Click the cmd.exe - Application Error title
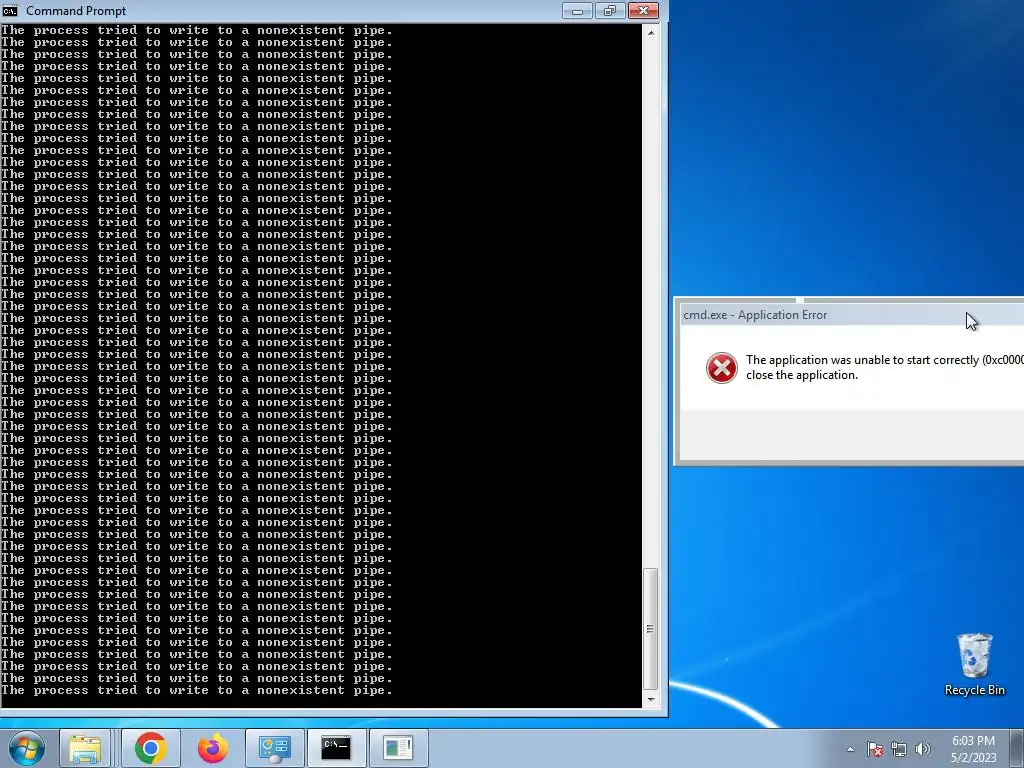The height and width of the screenshot is (768, 1024). (x=755, y=315)
